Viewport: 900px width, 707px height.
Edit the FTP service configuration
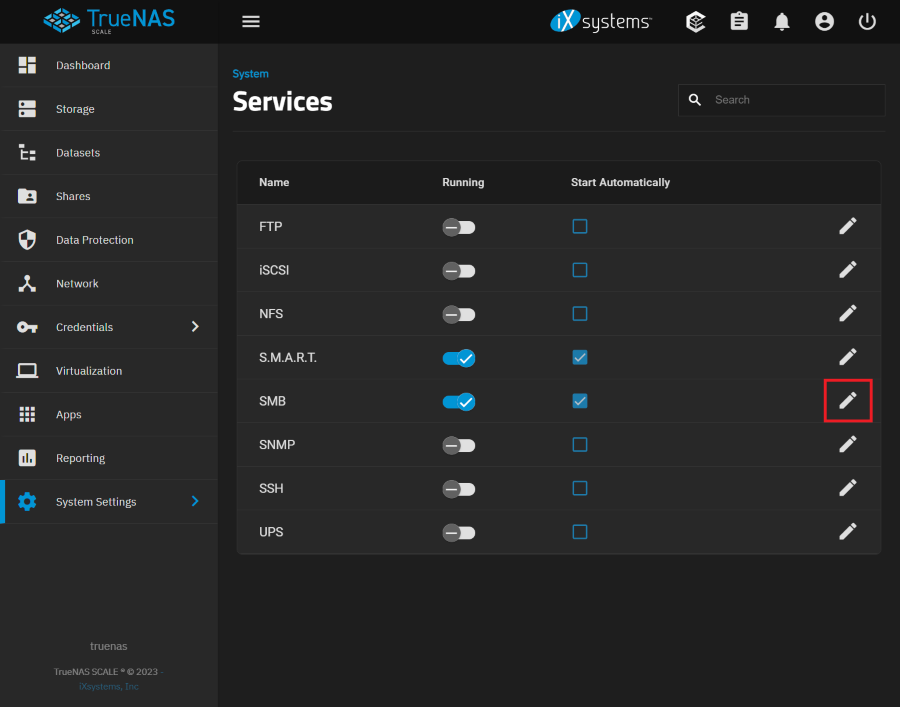(848, 226)
